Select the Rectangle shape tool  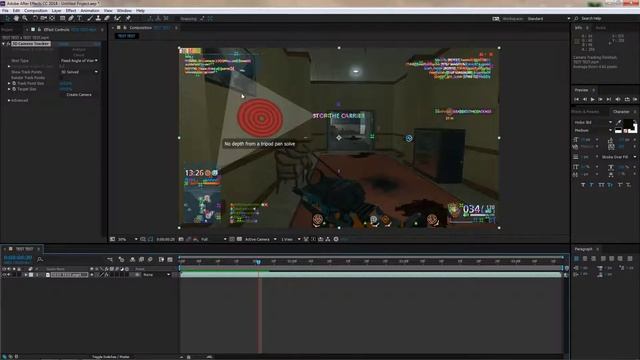(x=62, y=18)
